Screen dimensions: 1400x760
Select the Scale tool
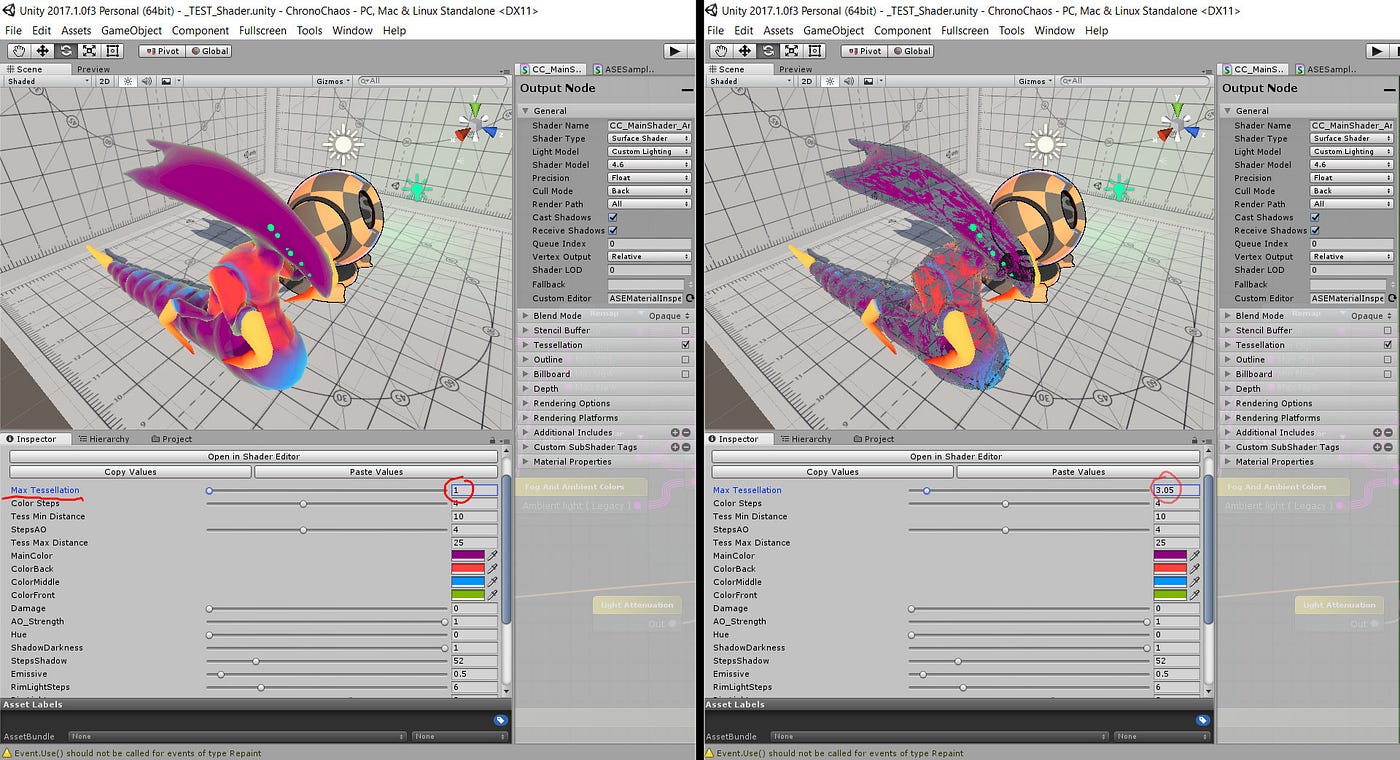pos(89,50)
